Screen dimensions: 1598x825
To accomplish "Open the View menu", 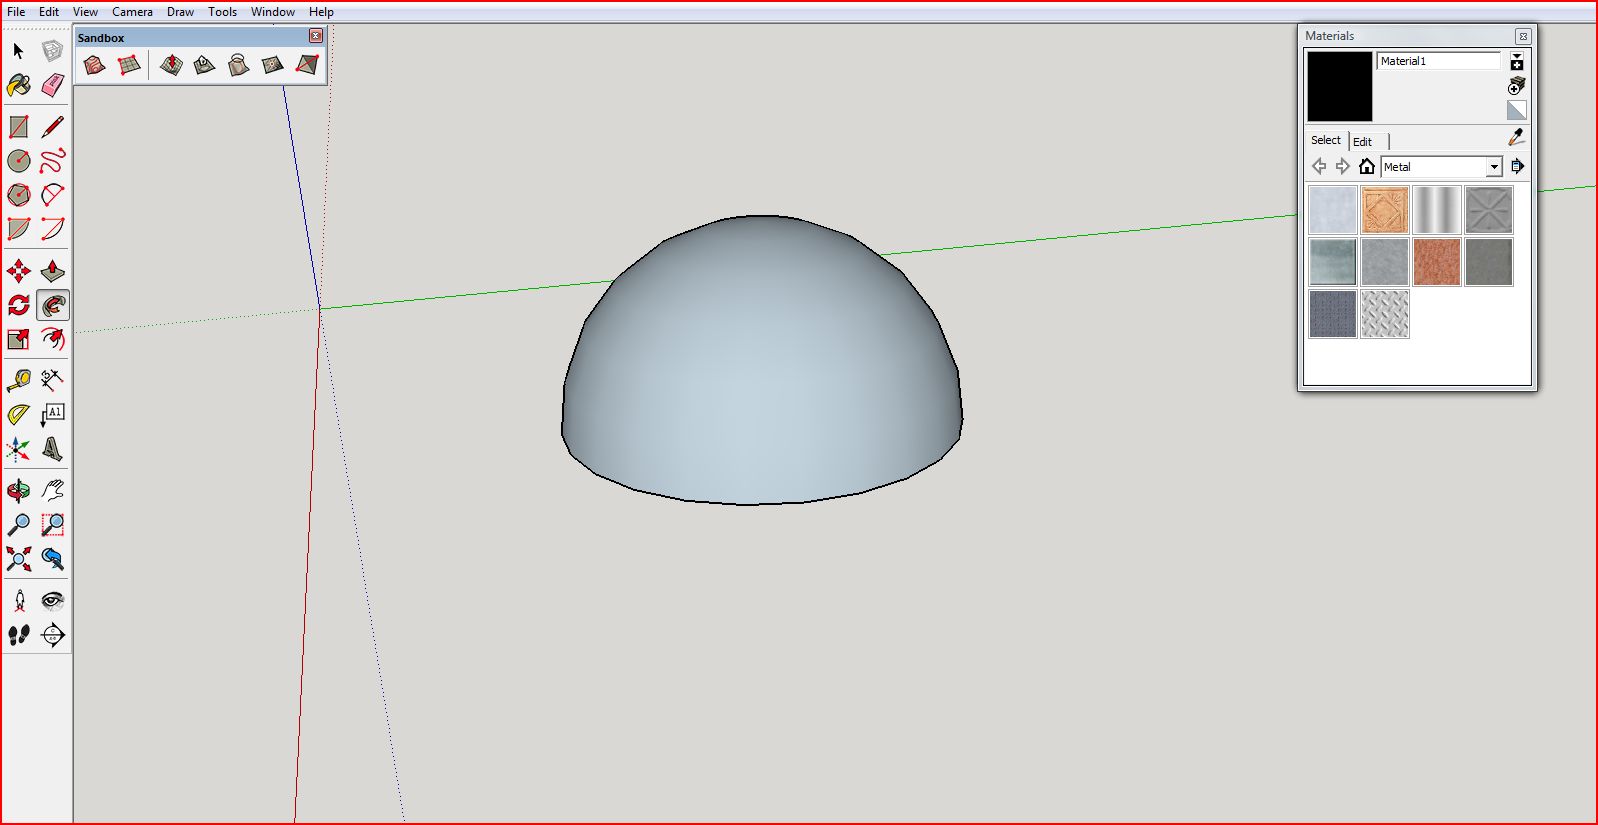I will pyautogui.click(x=85, y=12).
